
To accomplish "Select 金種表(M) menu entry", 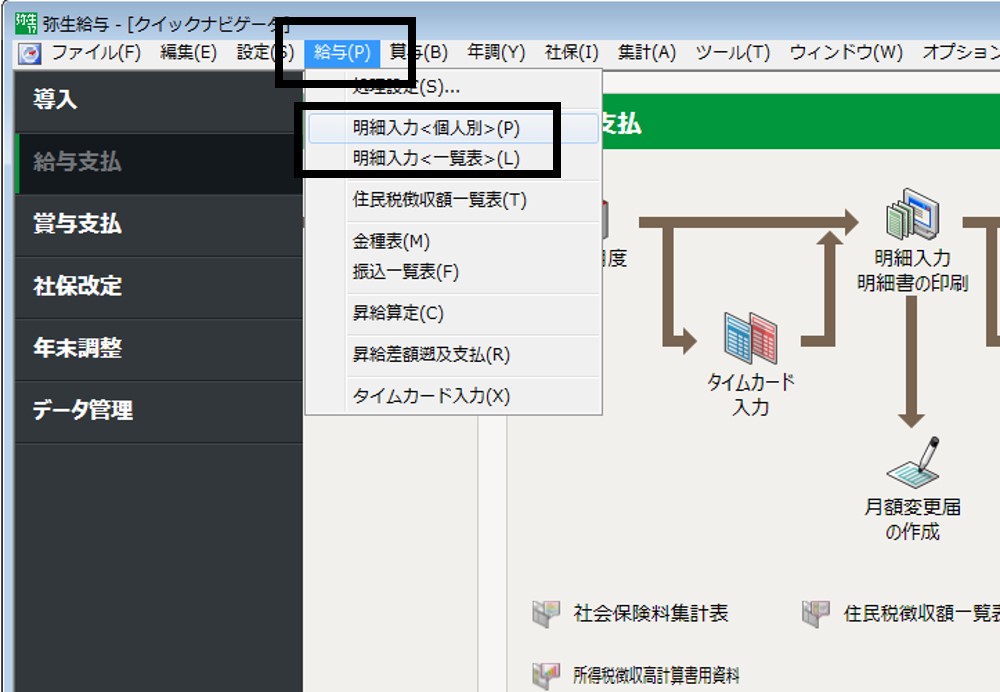I will click(x=453, y=241).
